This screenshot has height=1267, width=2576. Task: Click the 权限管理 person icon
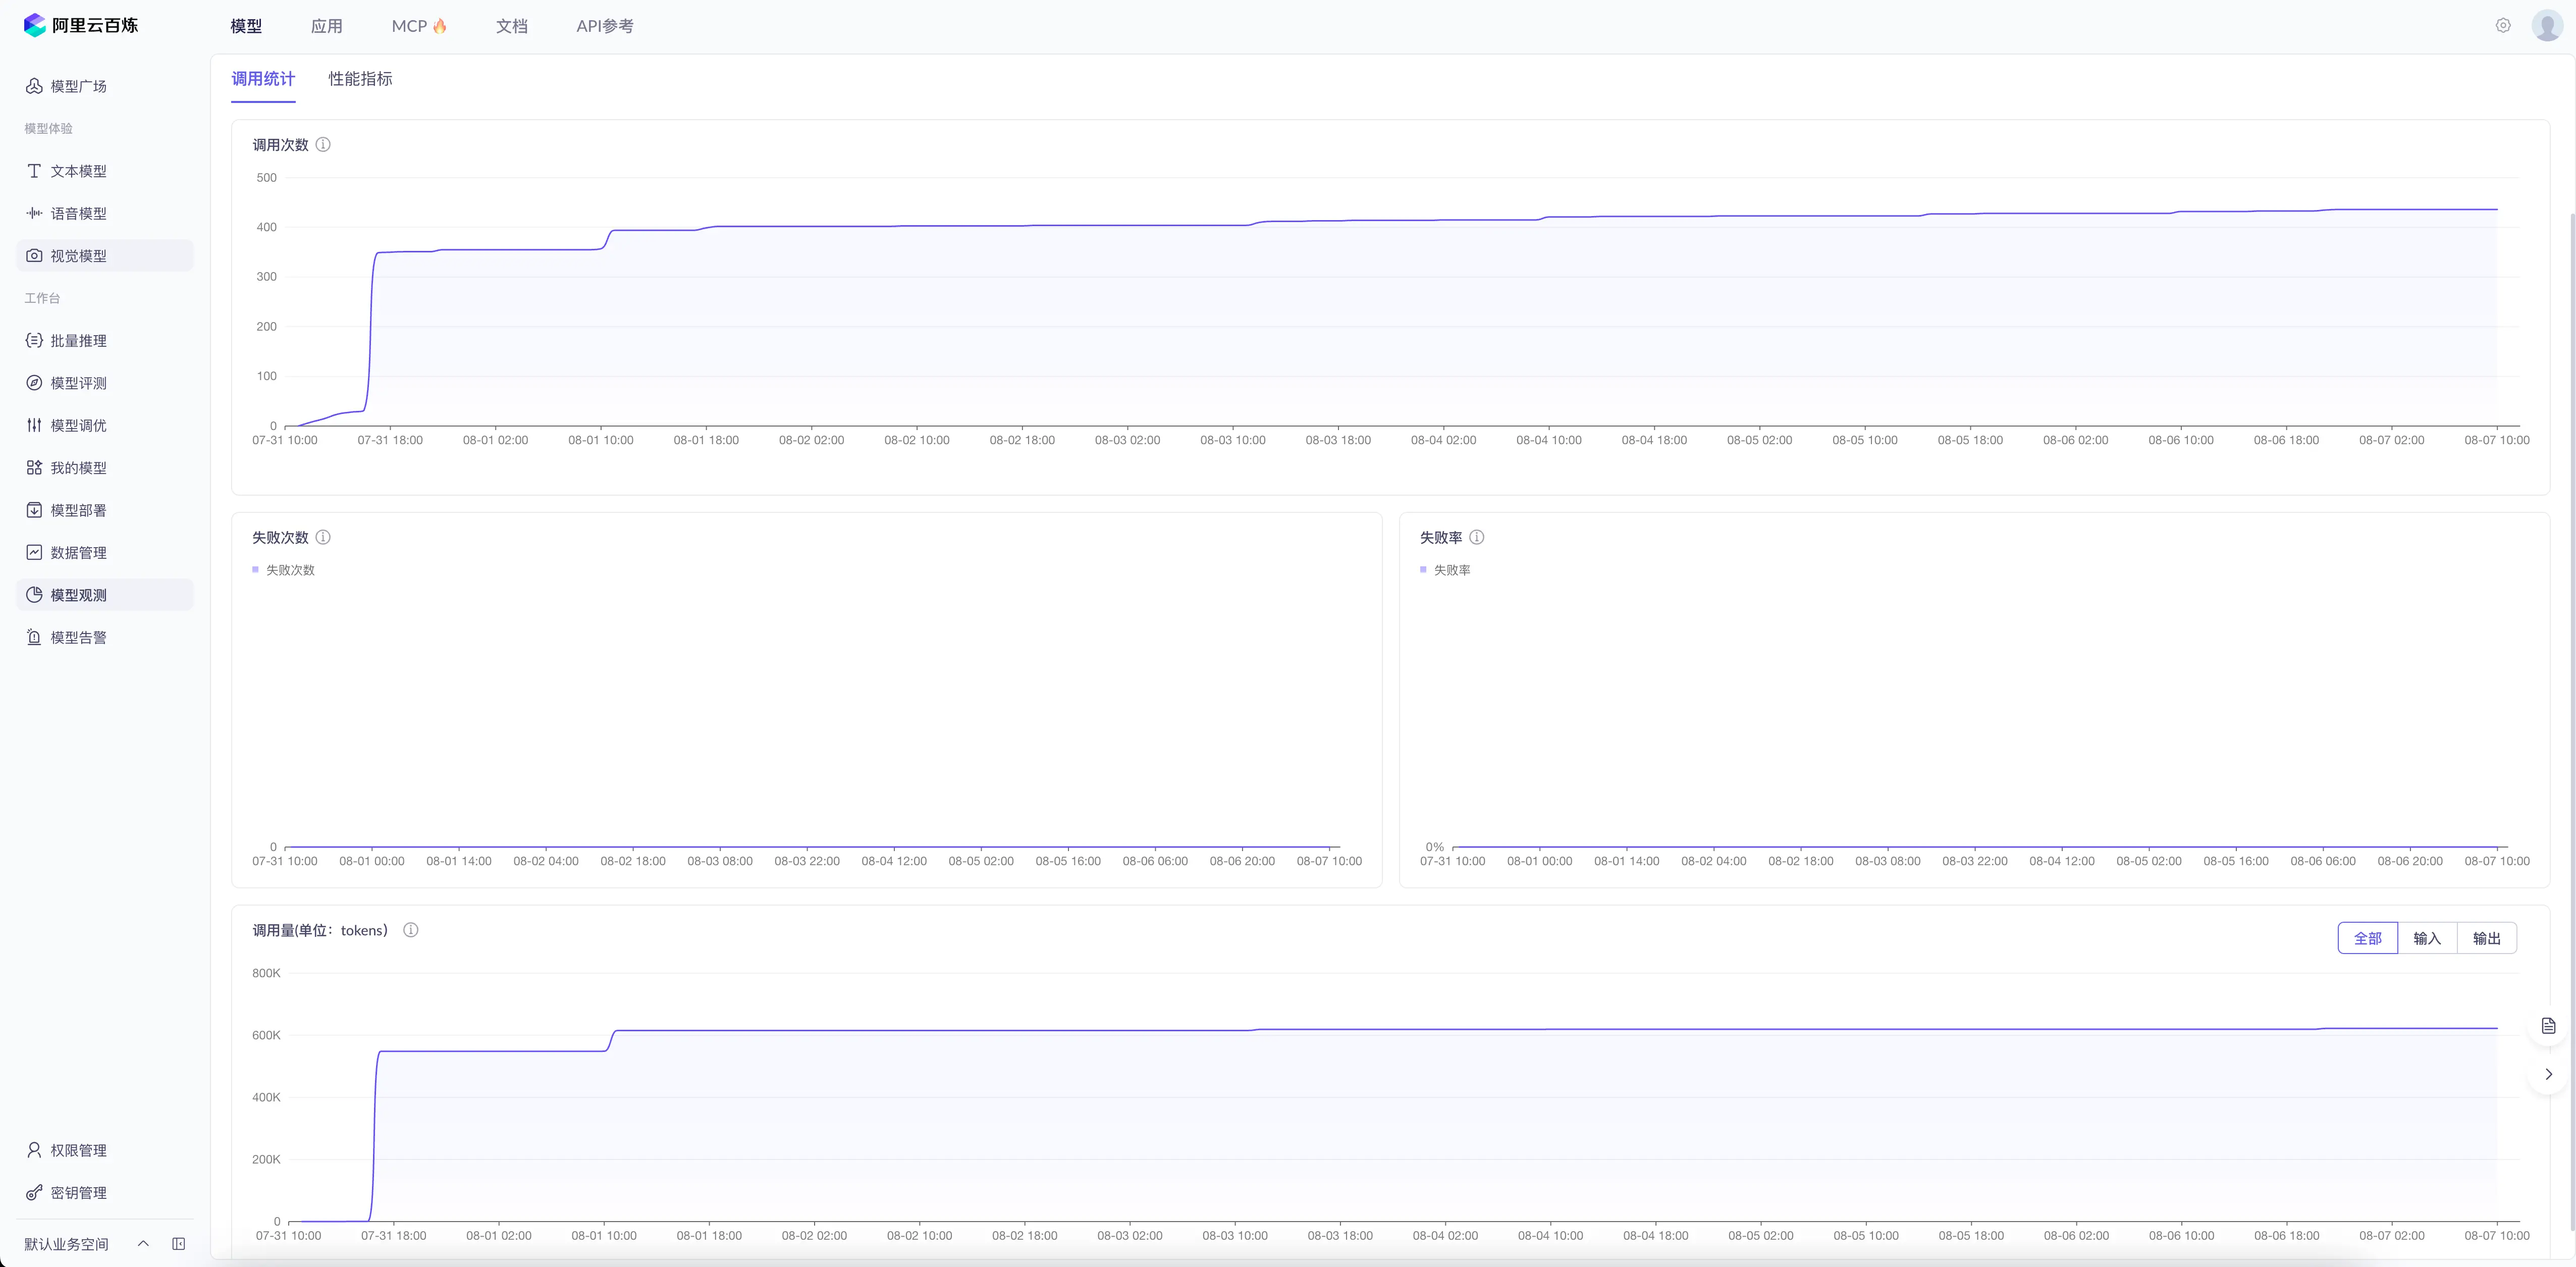point(34,1150)
